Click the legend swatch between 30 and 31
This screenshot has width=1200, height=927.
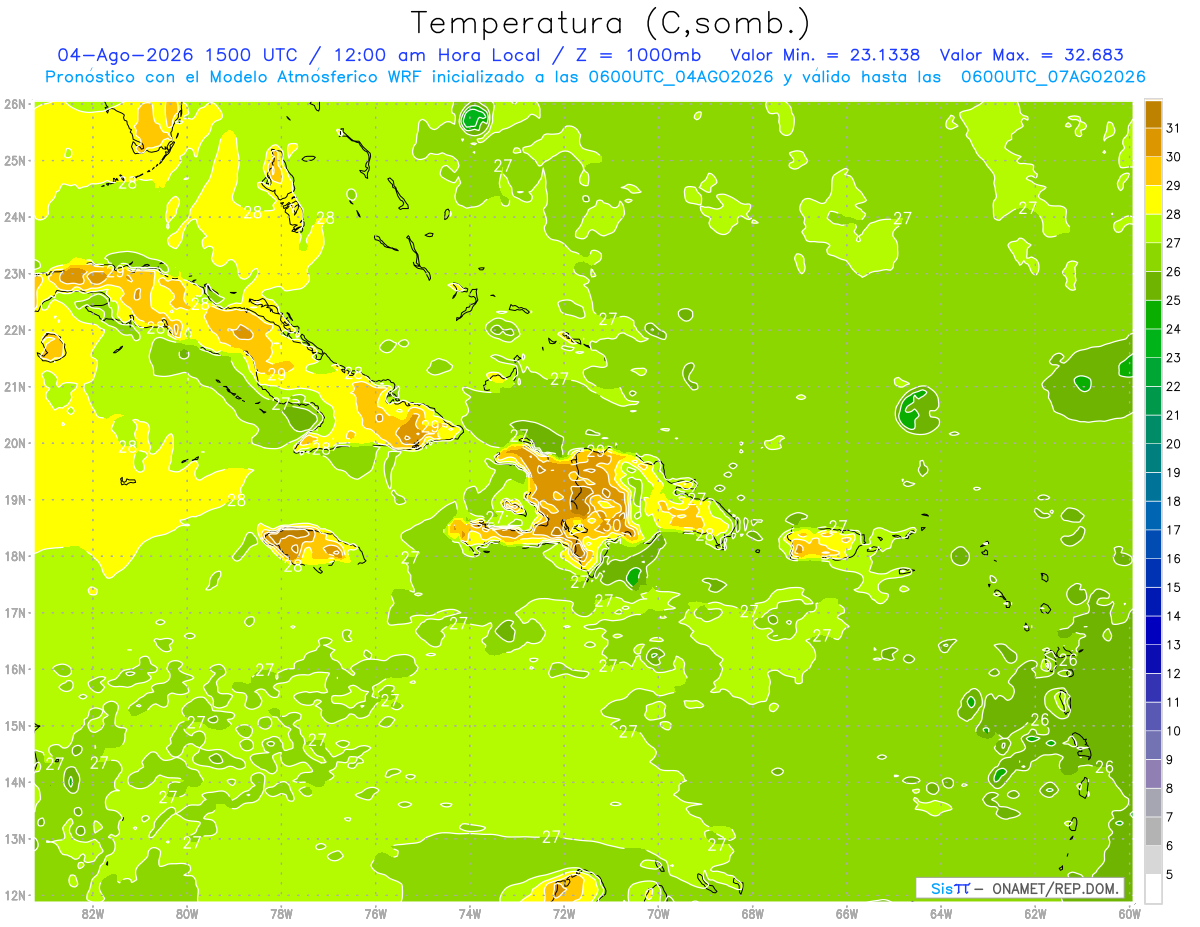(x=1153, y=142)
